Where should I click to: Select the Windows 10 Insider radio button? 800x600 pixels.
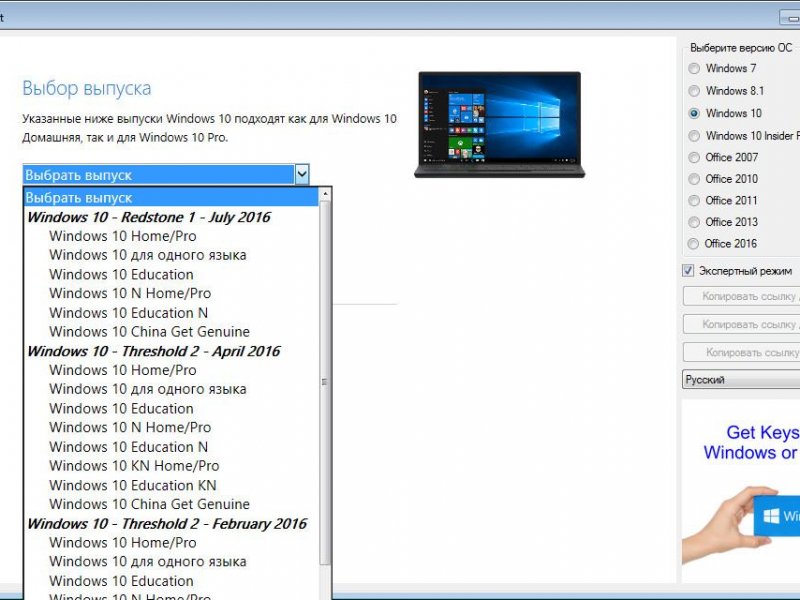pos(694,136)
